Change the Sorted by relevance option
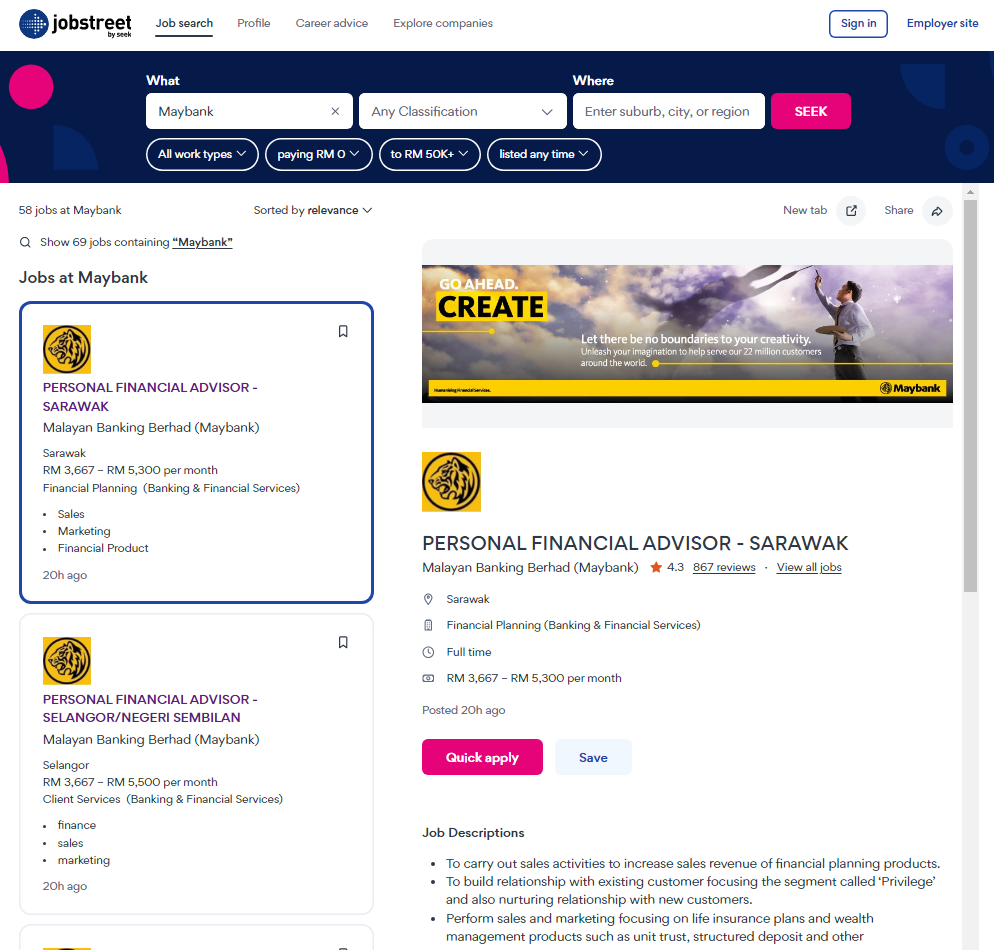 [x=313, y=210]
